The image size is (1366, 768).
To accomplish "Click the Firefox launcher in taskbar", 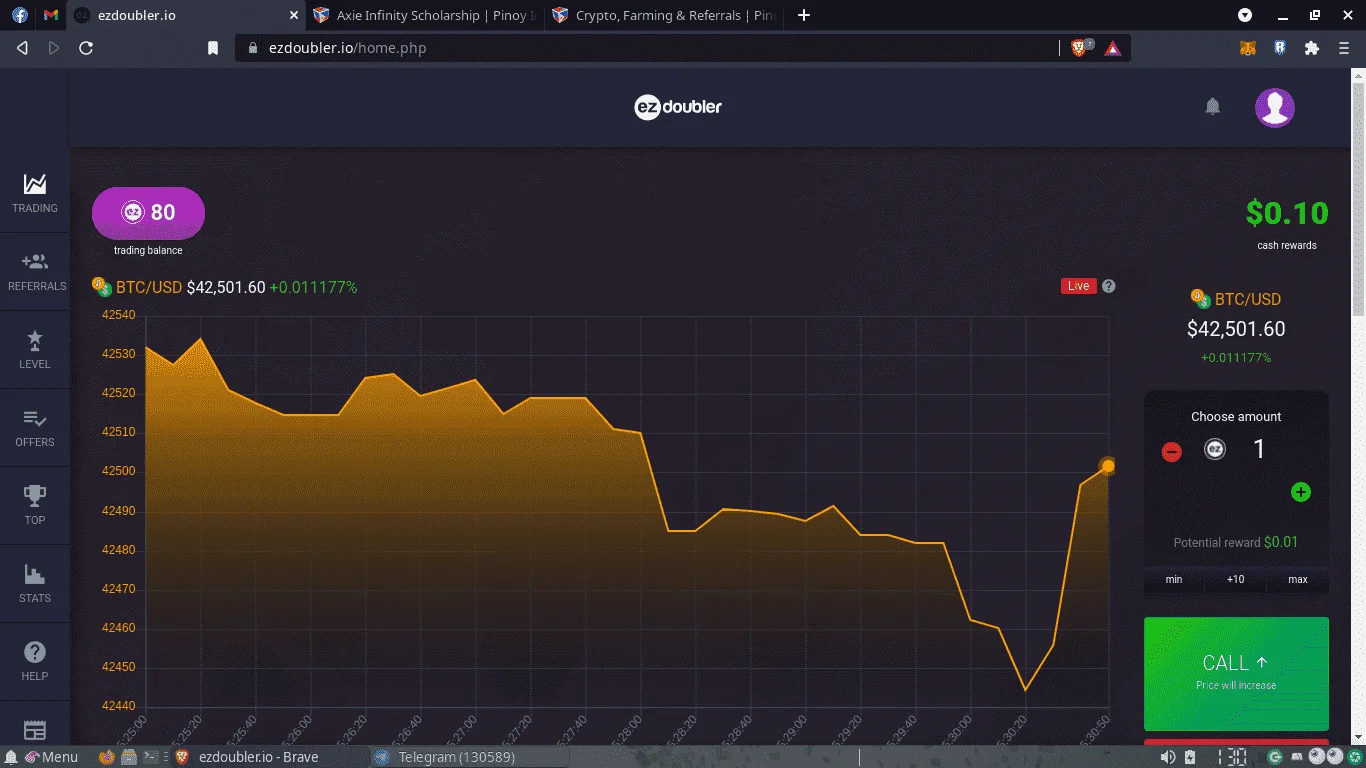I will (106, 757).
